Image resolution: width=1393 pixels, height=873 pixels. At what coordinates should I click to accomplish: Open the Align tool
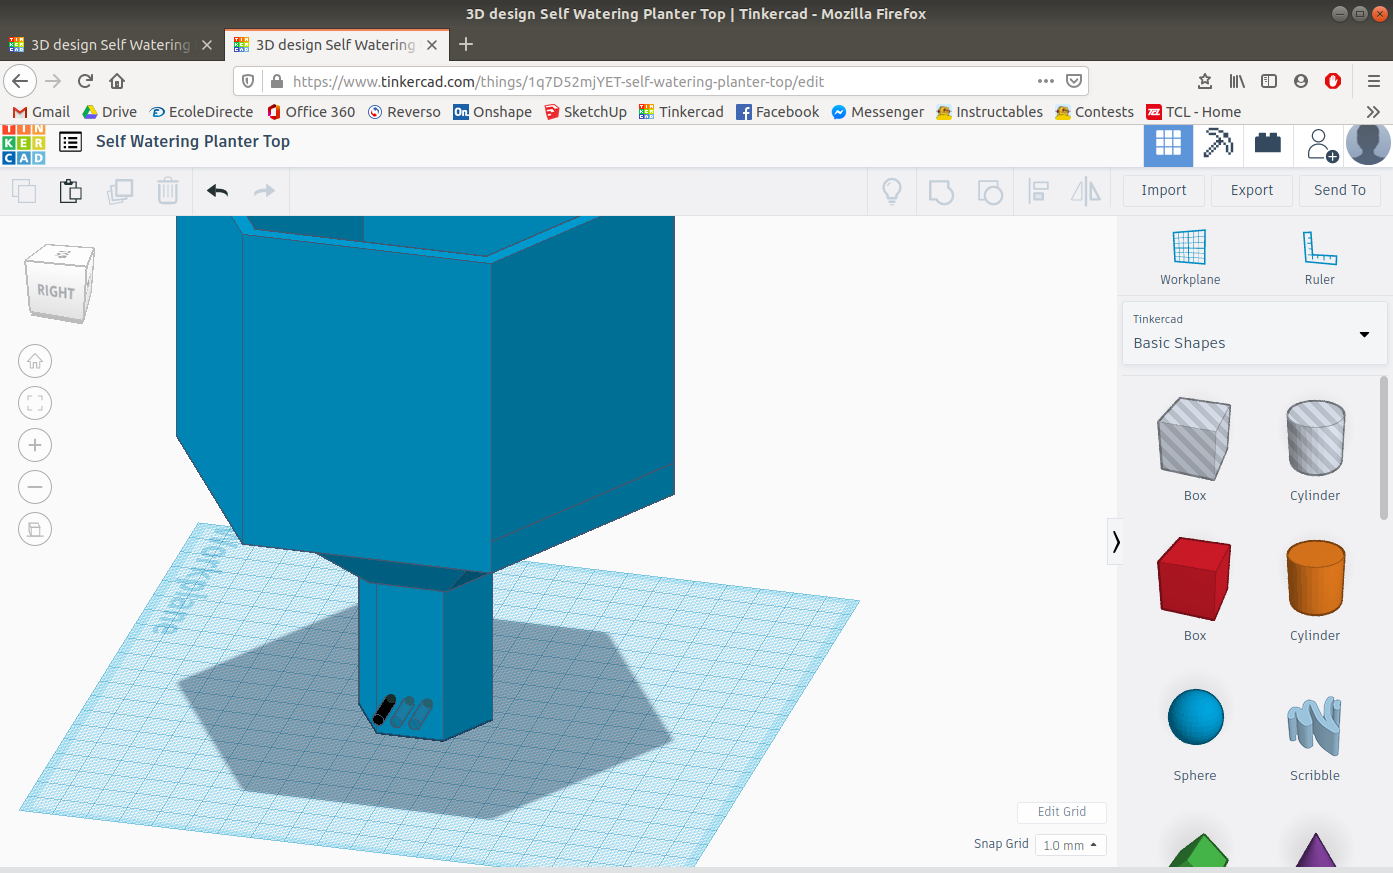1038,190
